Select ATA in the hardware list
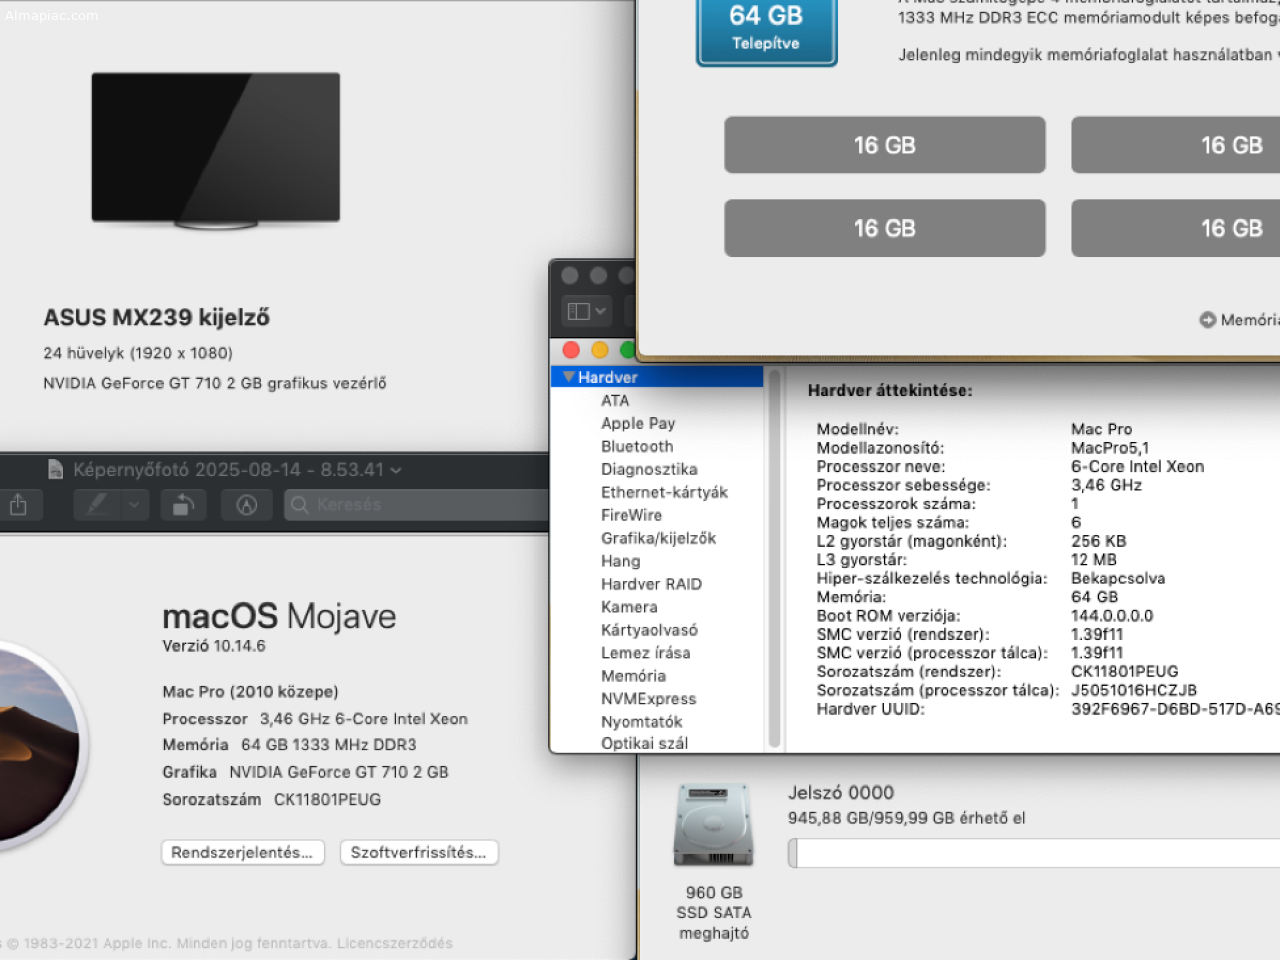The width and height of the screenshot is (1280, 960). click(615, 400)
